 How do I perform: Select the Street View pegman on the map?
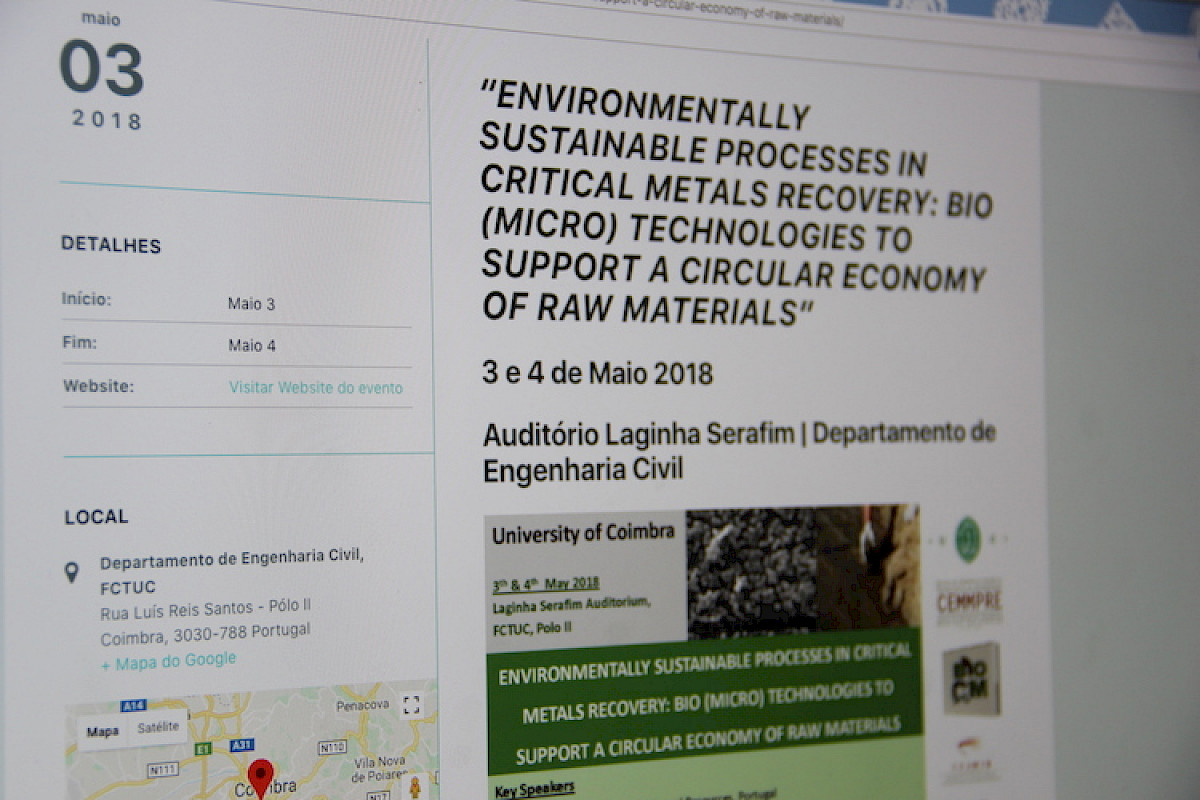pyautogui.click(x=413, y=786)
